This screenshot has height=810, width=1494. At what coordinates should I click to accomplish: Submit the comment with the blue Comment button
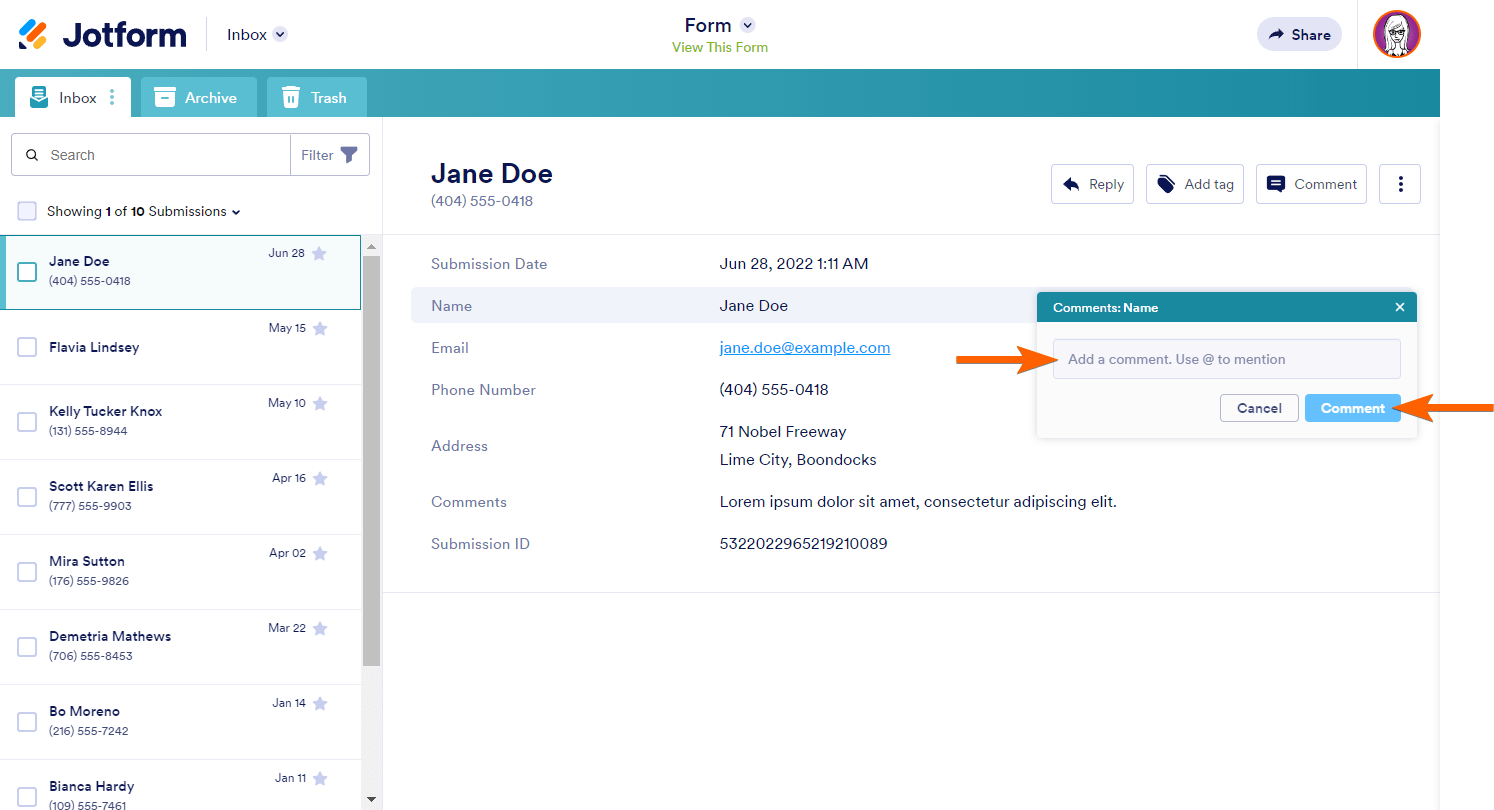(1353, 408)
